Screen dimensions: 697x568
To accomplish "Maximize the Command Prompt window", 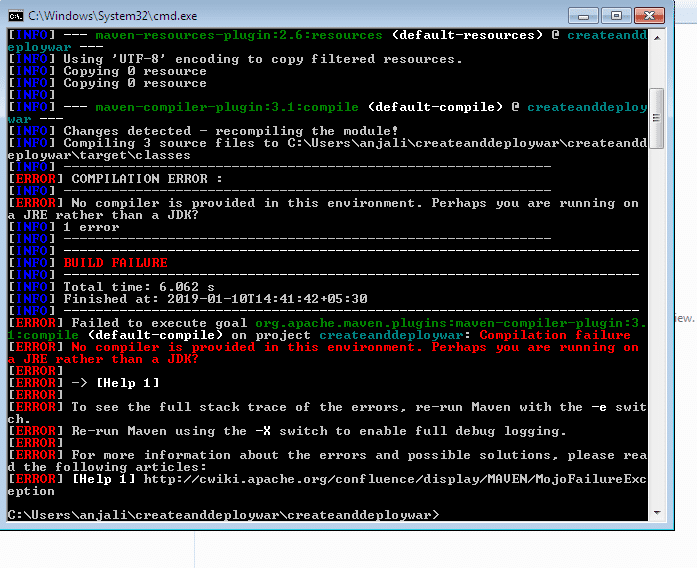I will (615, 15).
